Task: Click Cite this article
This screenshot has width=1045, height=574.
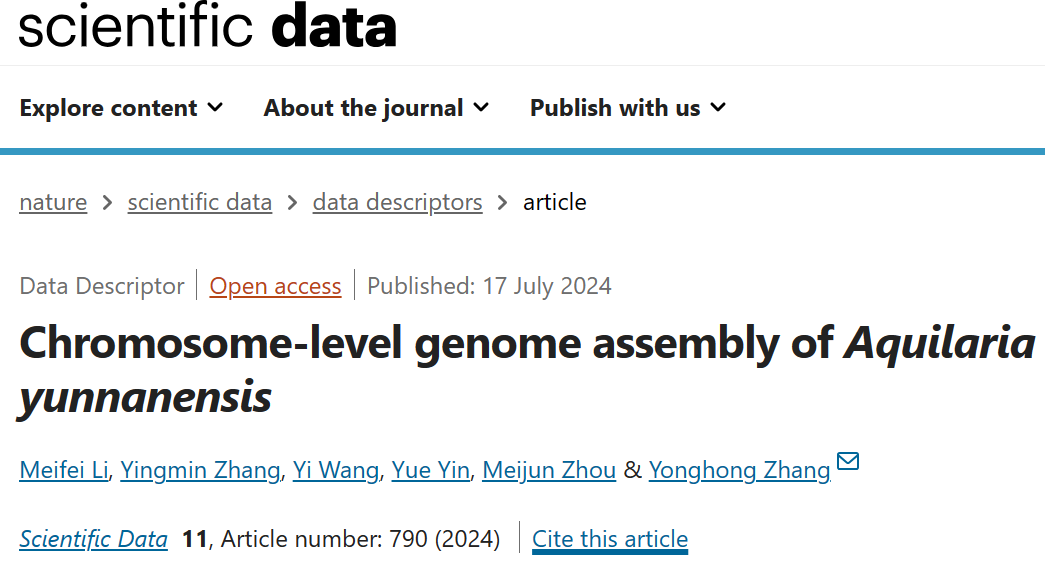Action: pos(610,540)
